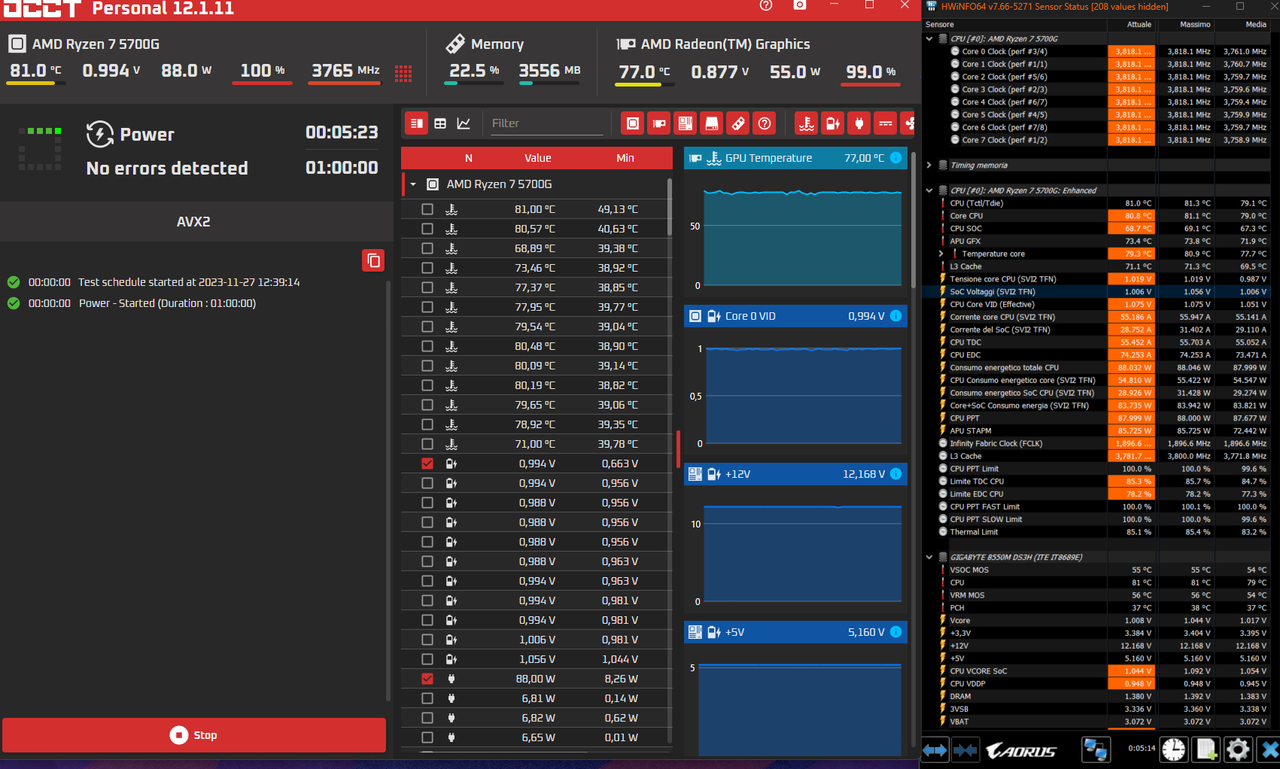This screenshot has height=769, width=1280.
Task: Click the Sensore column header in HWiNFO
Action: pyautogui.click(x=940, y=24)
